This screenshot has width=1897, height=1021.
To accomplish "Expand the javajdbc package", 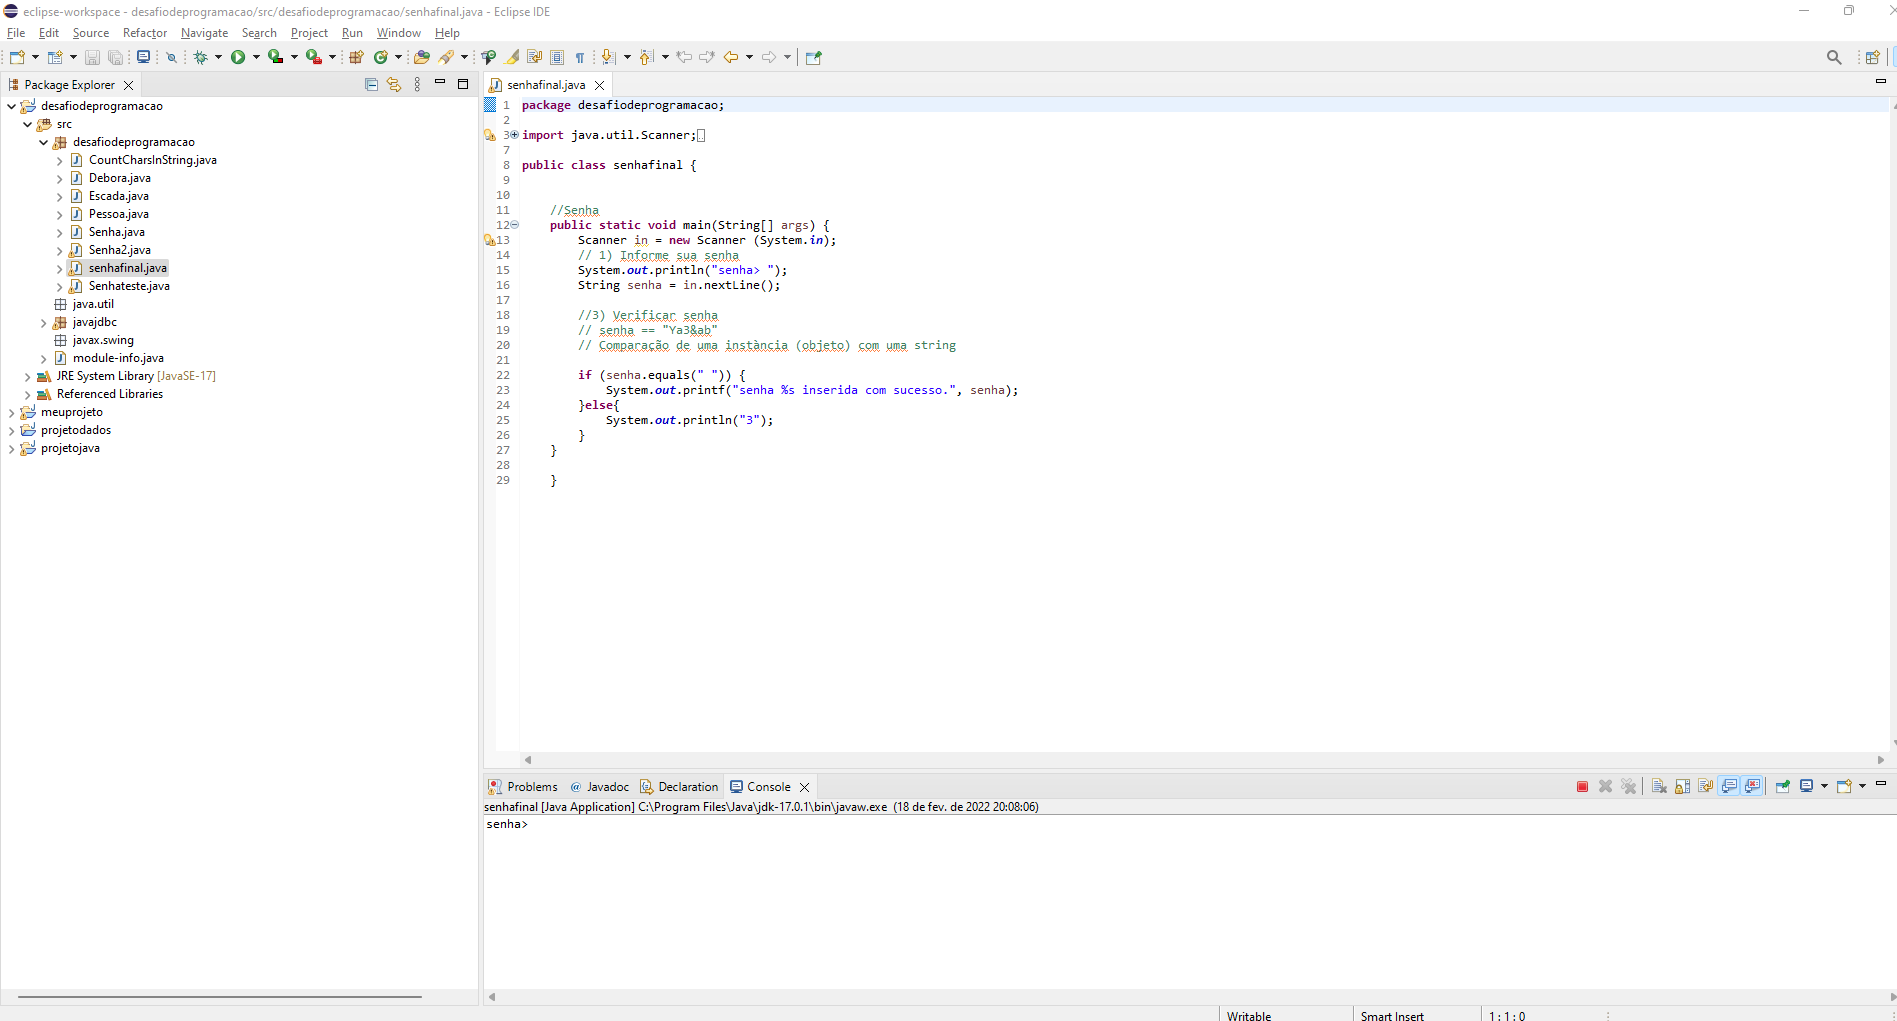I will [43, 322].
